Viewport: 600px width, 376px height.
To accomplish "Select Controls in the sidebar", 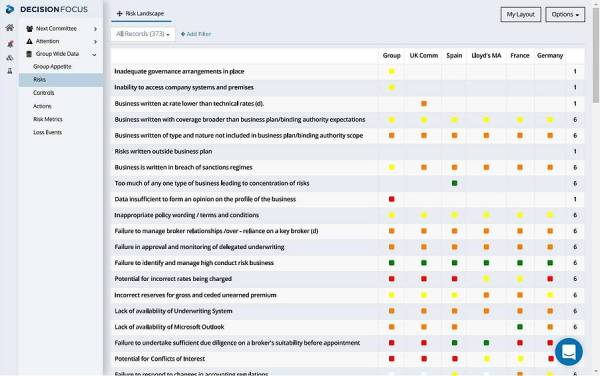I will tap(44, 93).
